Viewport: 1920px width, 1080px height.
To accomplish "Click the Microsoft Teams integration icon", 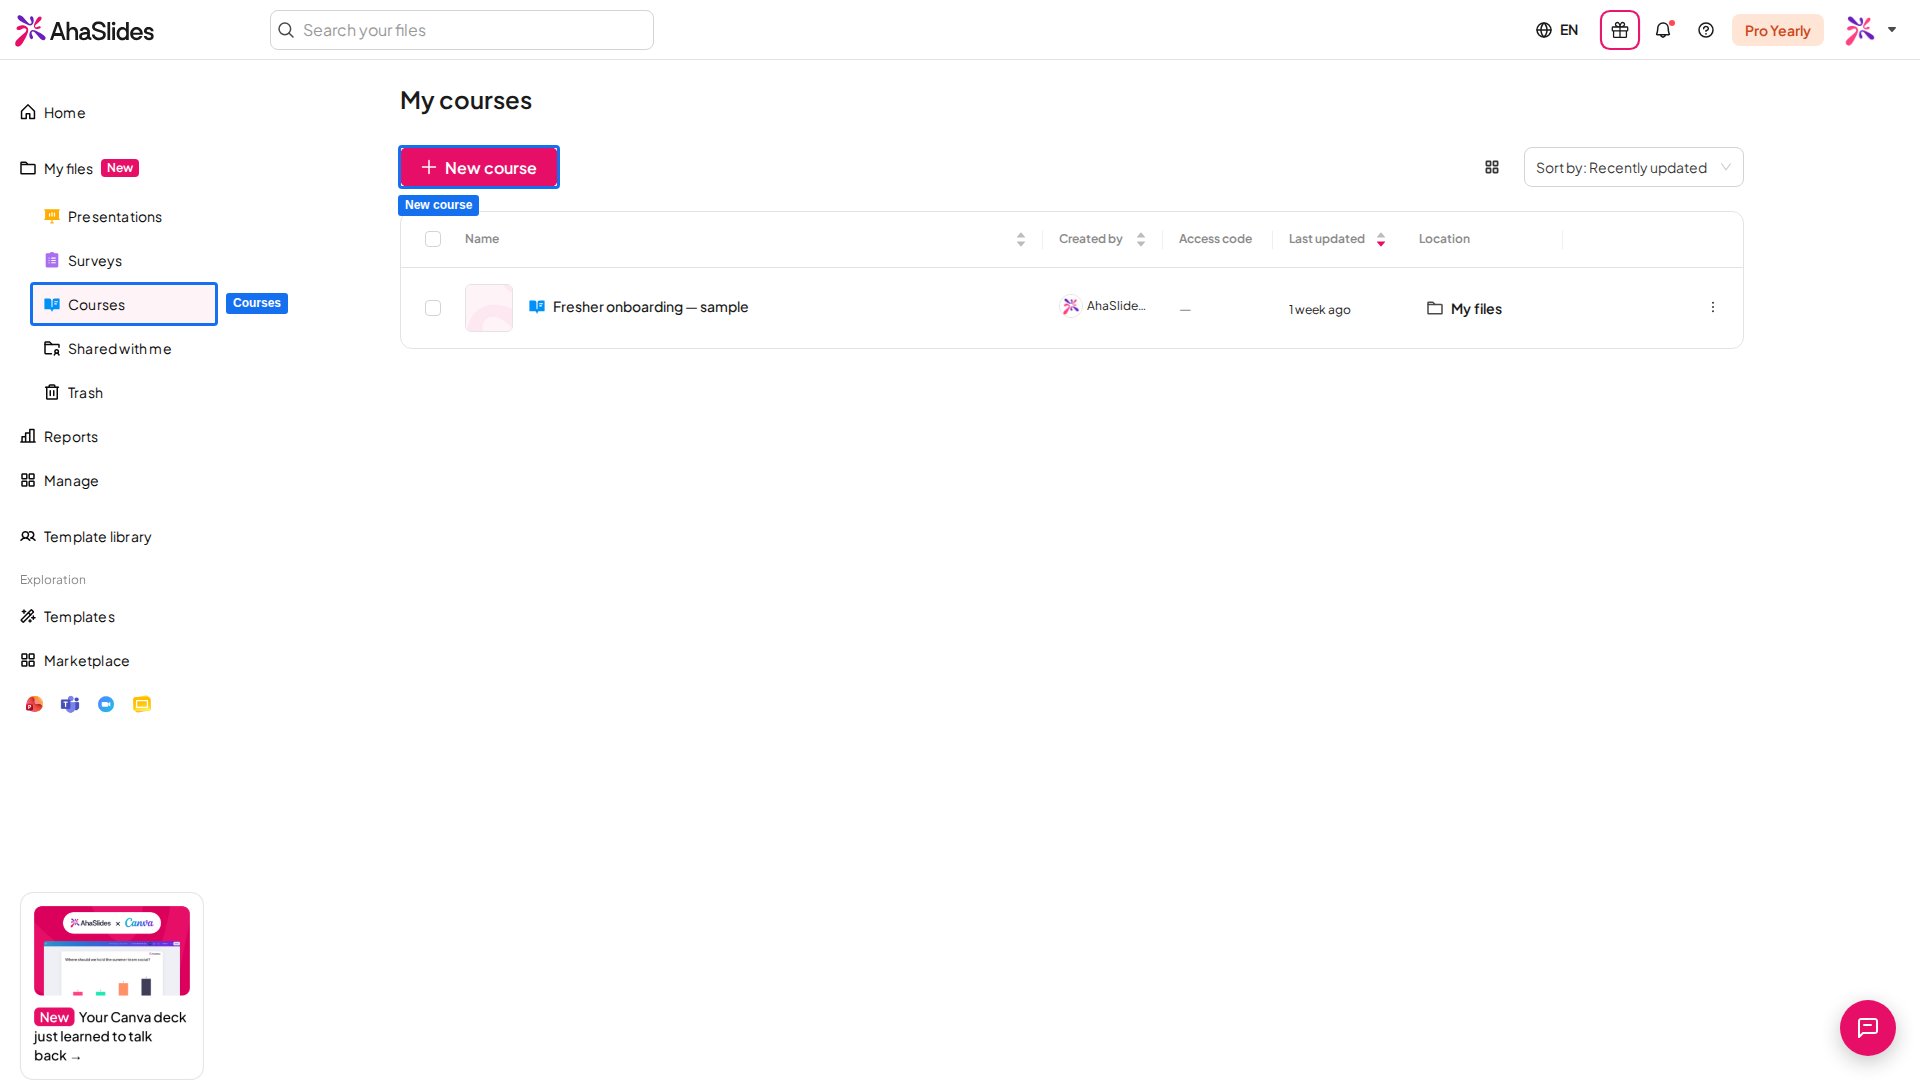I will 70,705.
